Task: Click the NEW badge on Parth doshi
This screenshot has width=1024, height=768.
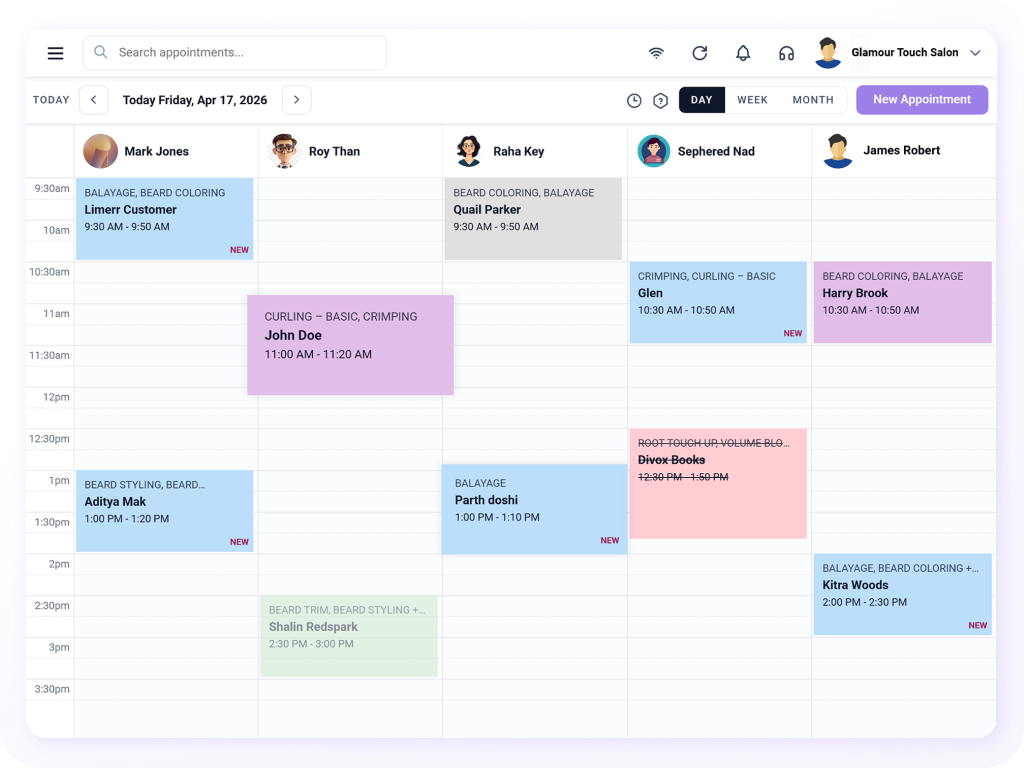Action: click(x=609, y=541)
